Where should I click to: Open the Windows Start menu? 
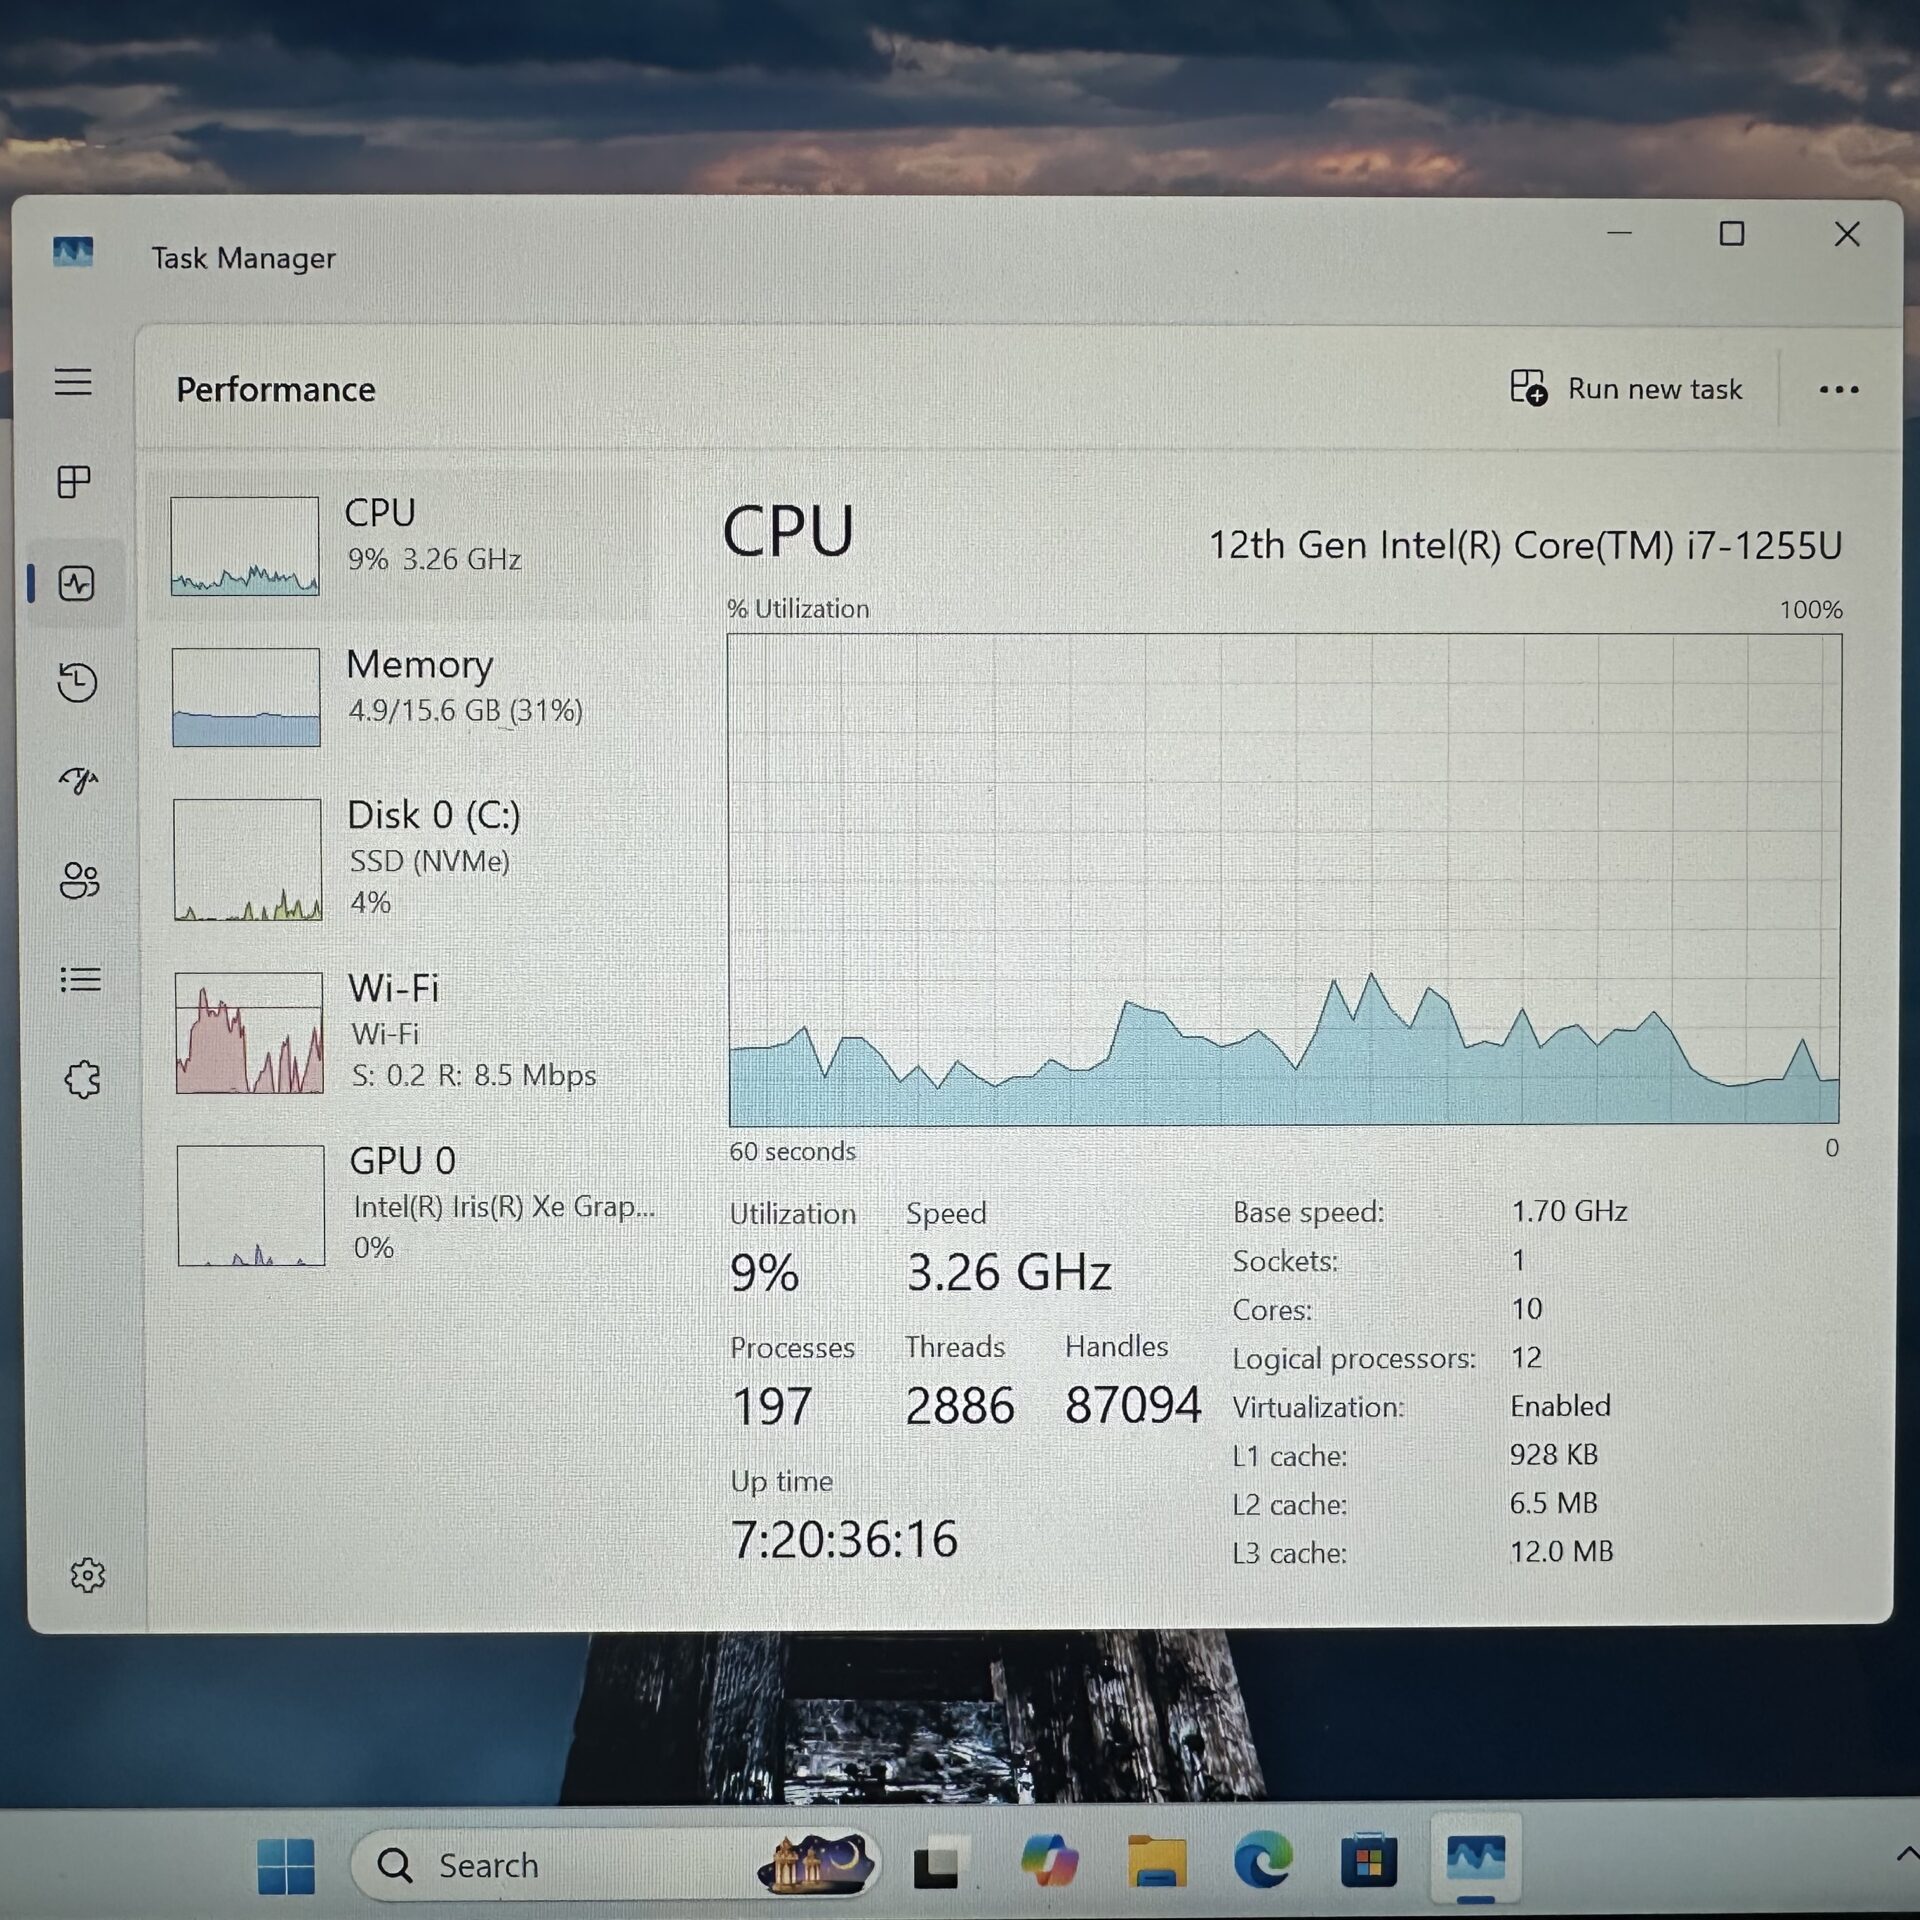tap(285, 1865)
